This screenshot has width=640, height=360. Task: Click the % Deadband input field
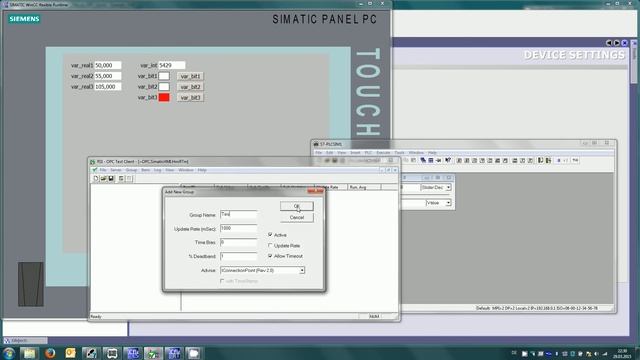pyautogui.click(x=238, y=256)
